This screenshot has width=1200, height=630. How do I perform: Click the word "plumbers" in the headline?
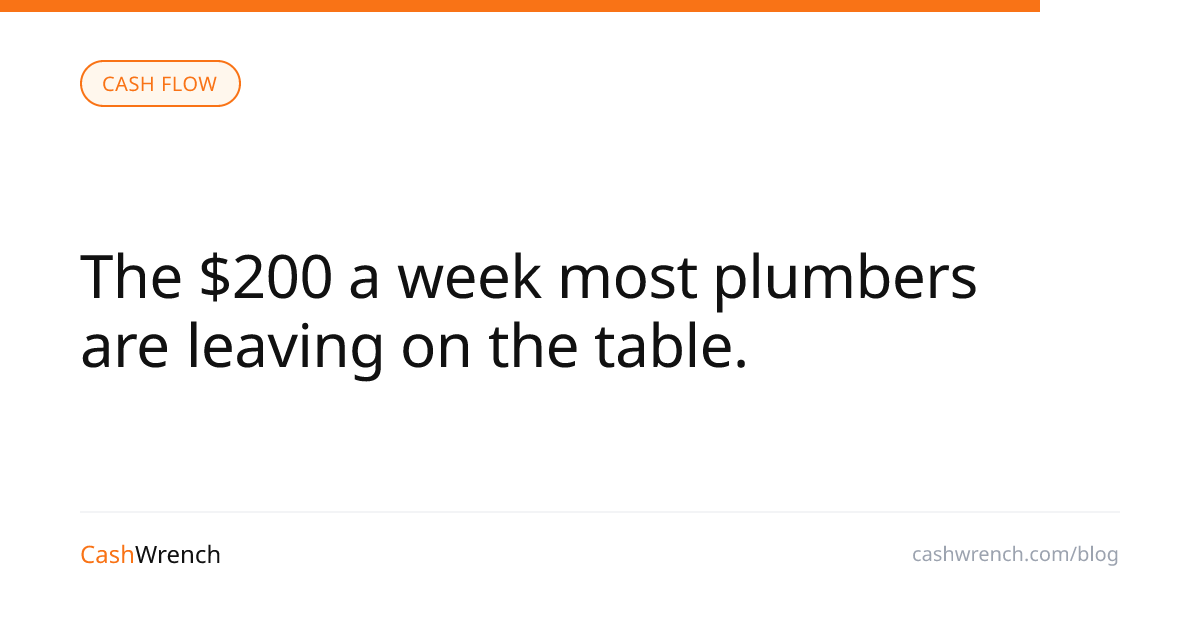point(844,277)
